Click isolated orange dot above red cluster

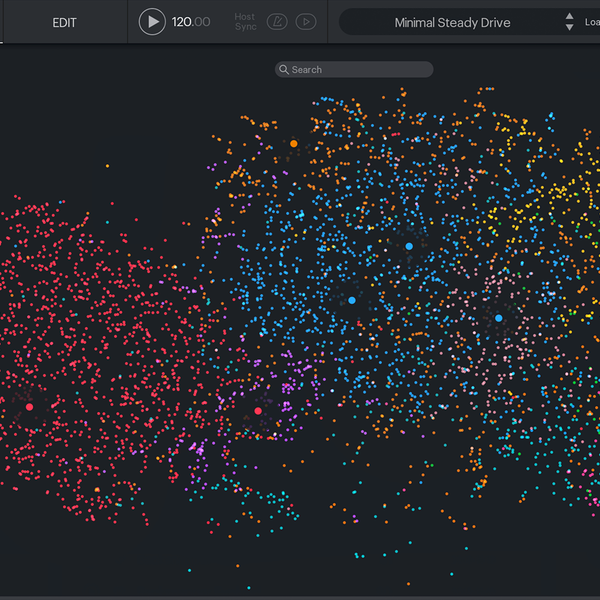(108, 166)
